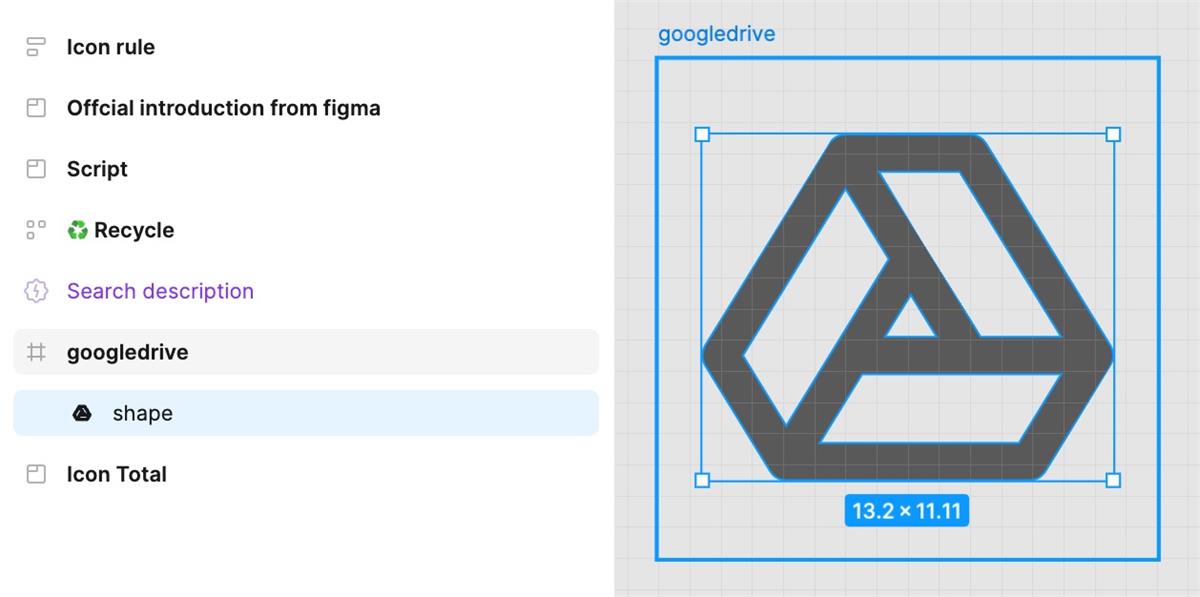Open the Search description item
The height and width of the screenshot is (597, 1200).
[160, 291]
